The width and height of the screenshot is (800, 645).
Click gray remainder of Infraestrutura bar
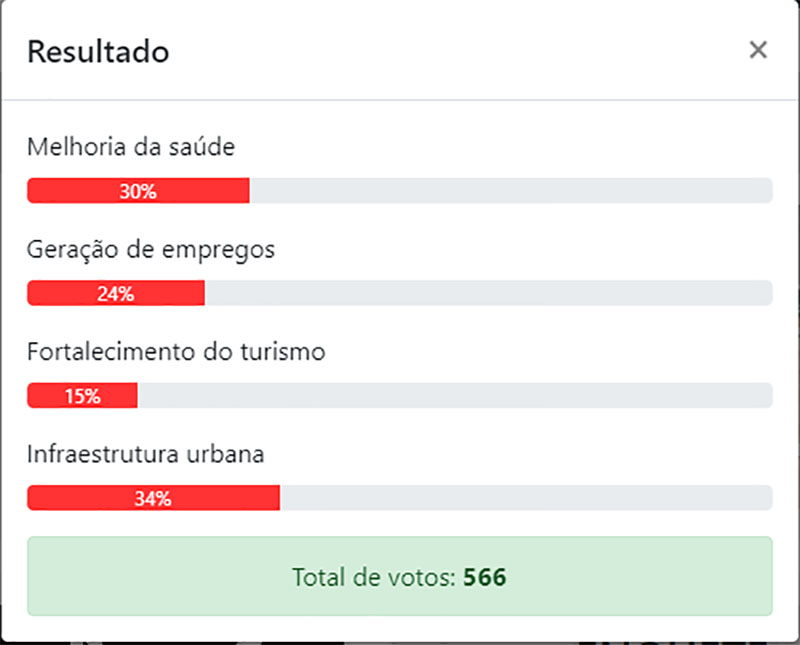click(x=526, y=498)
